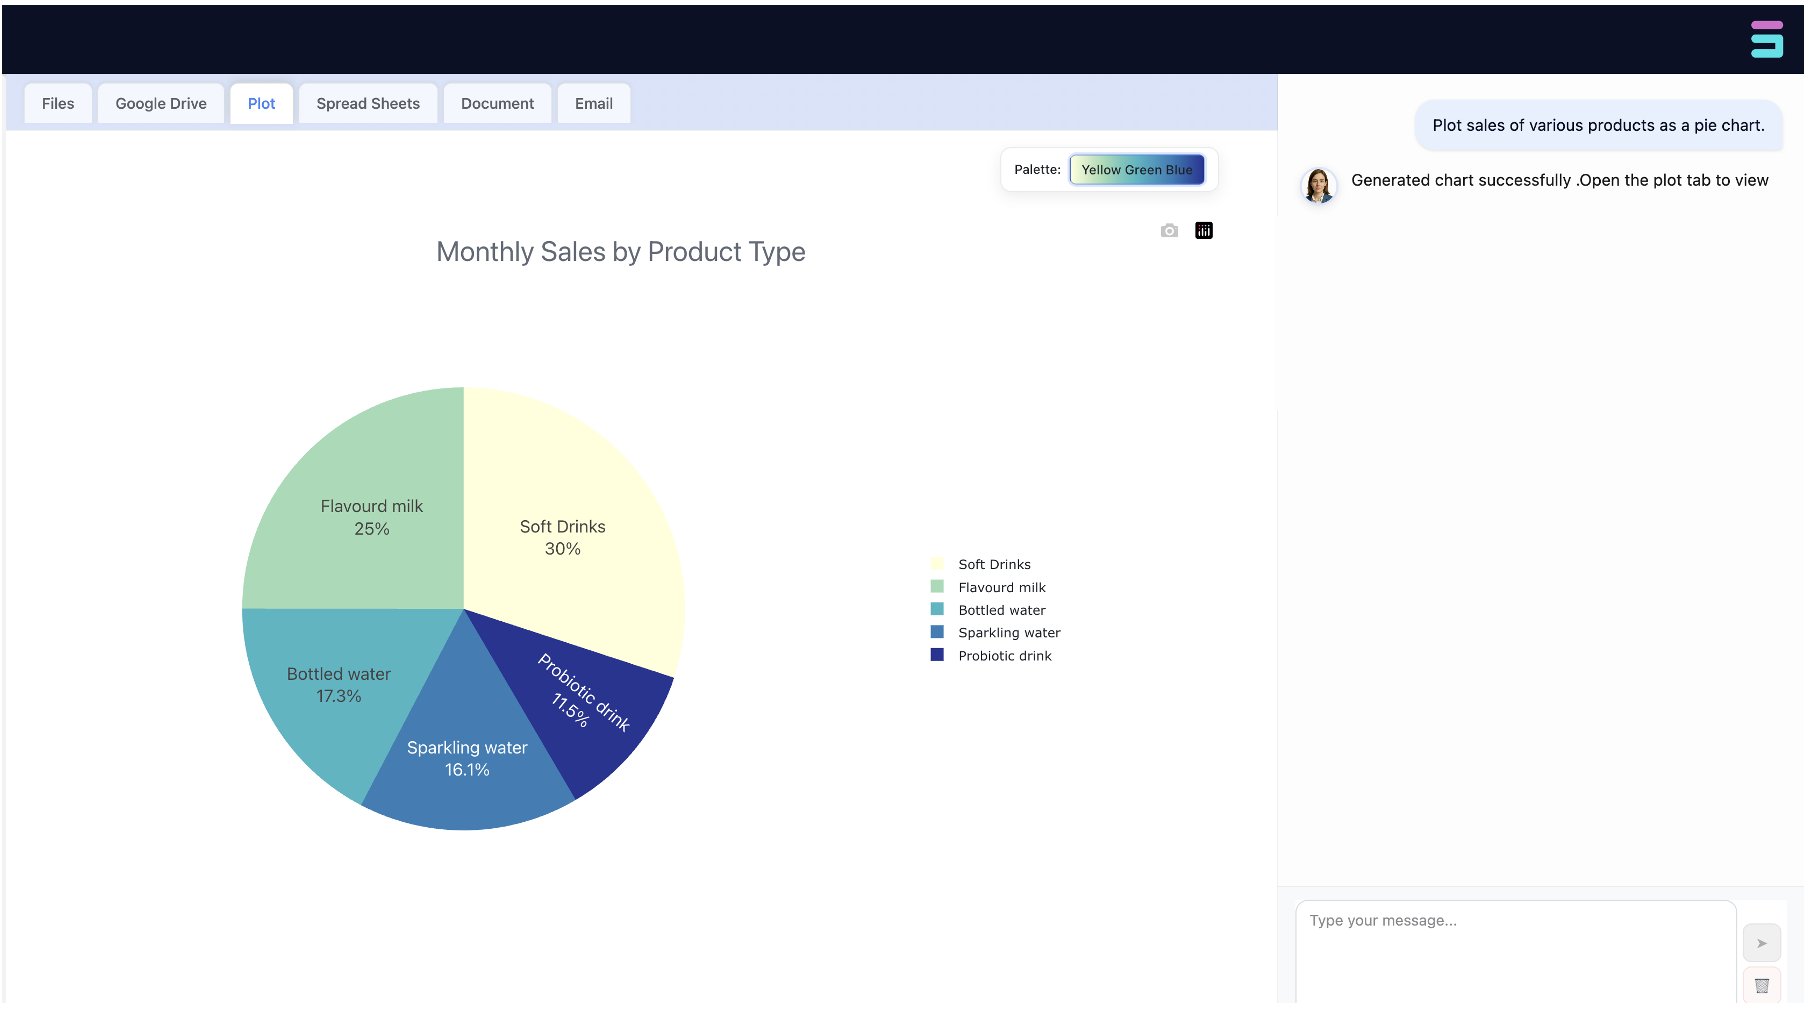The height and width of the screenshot is (1030, 1818).
Task: Switch to the Files tab
Action: click(x=57, y=103)
